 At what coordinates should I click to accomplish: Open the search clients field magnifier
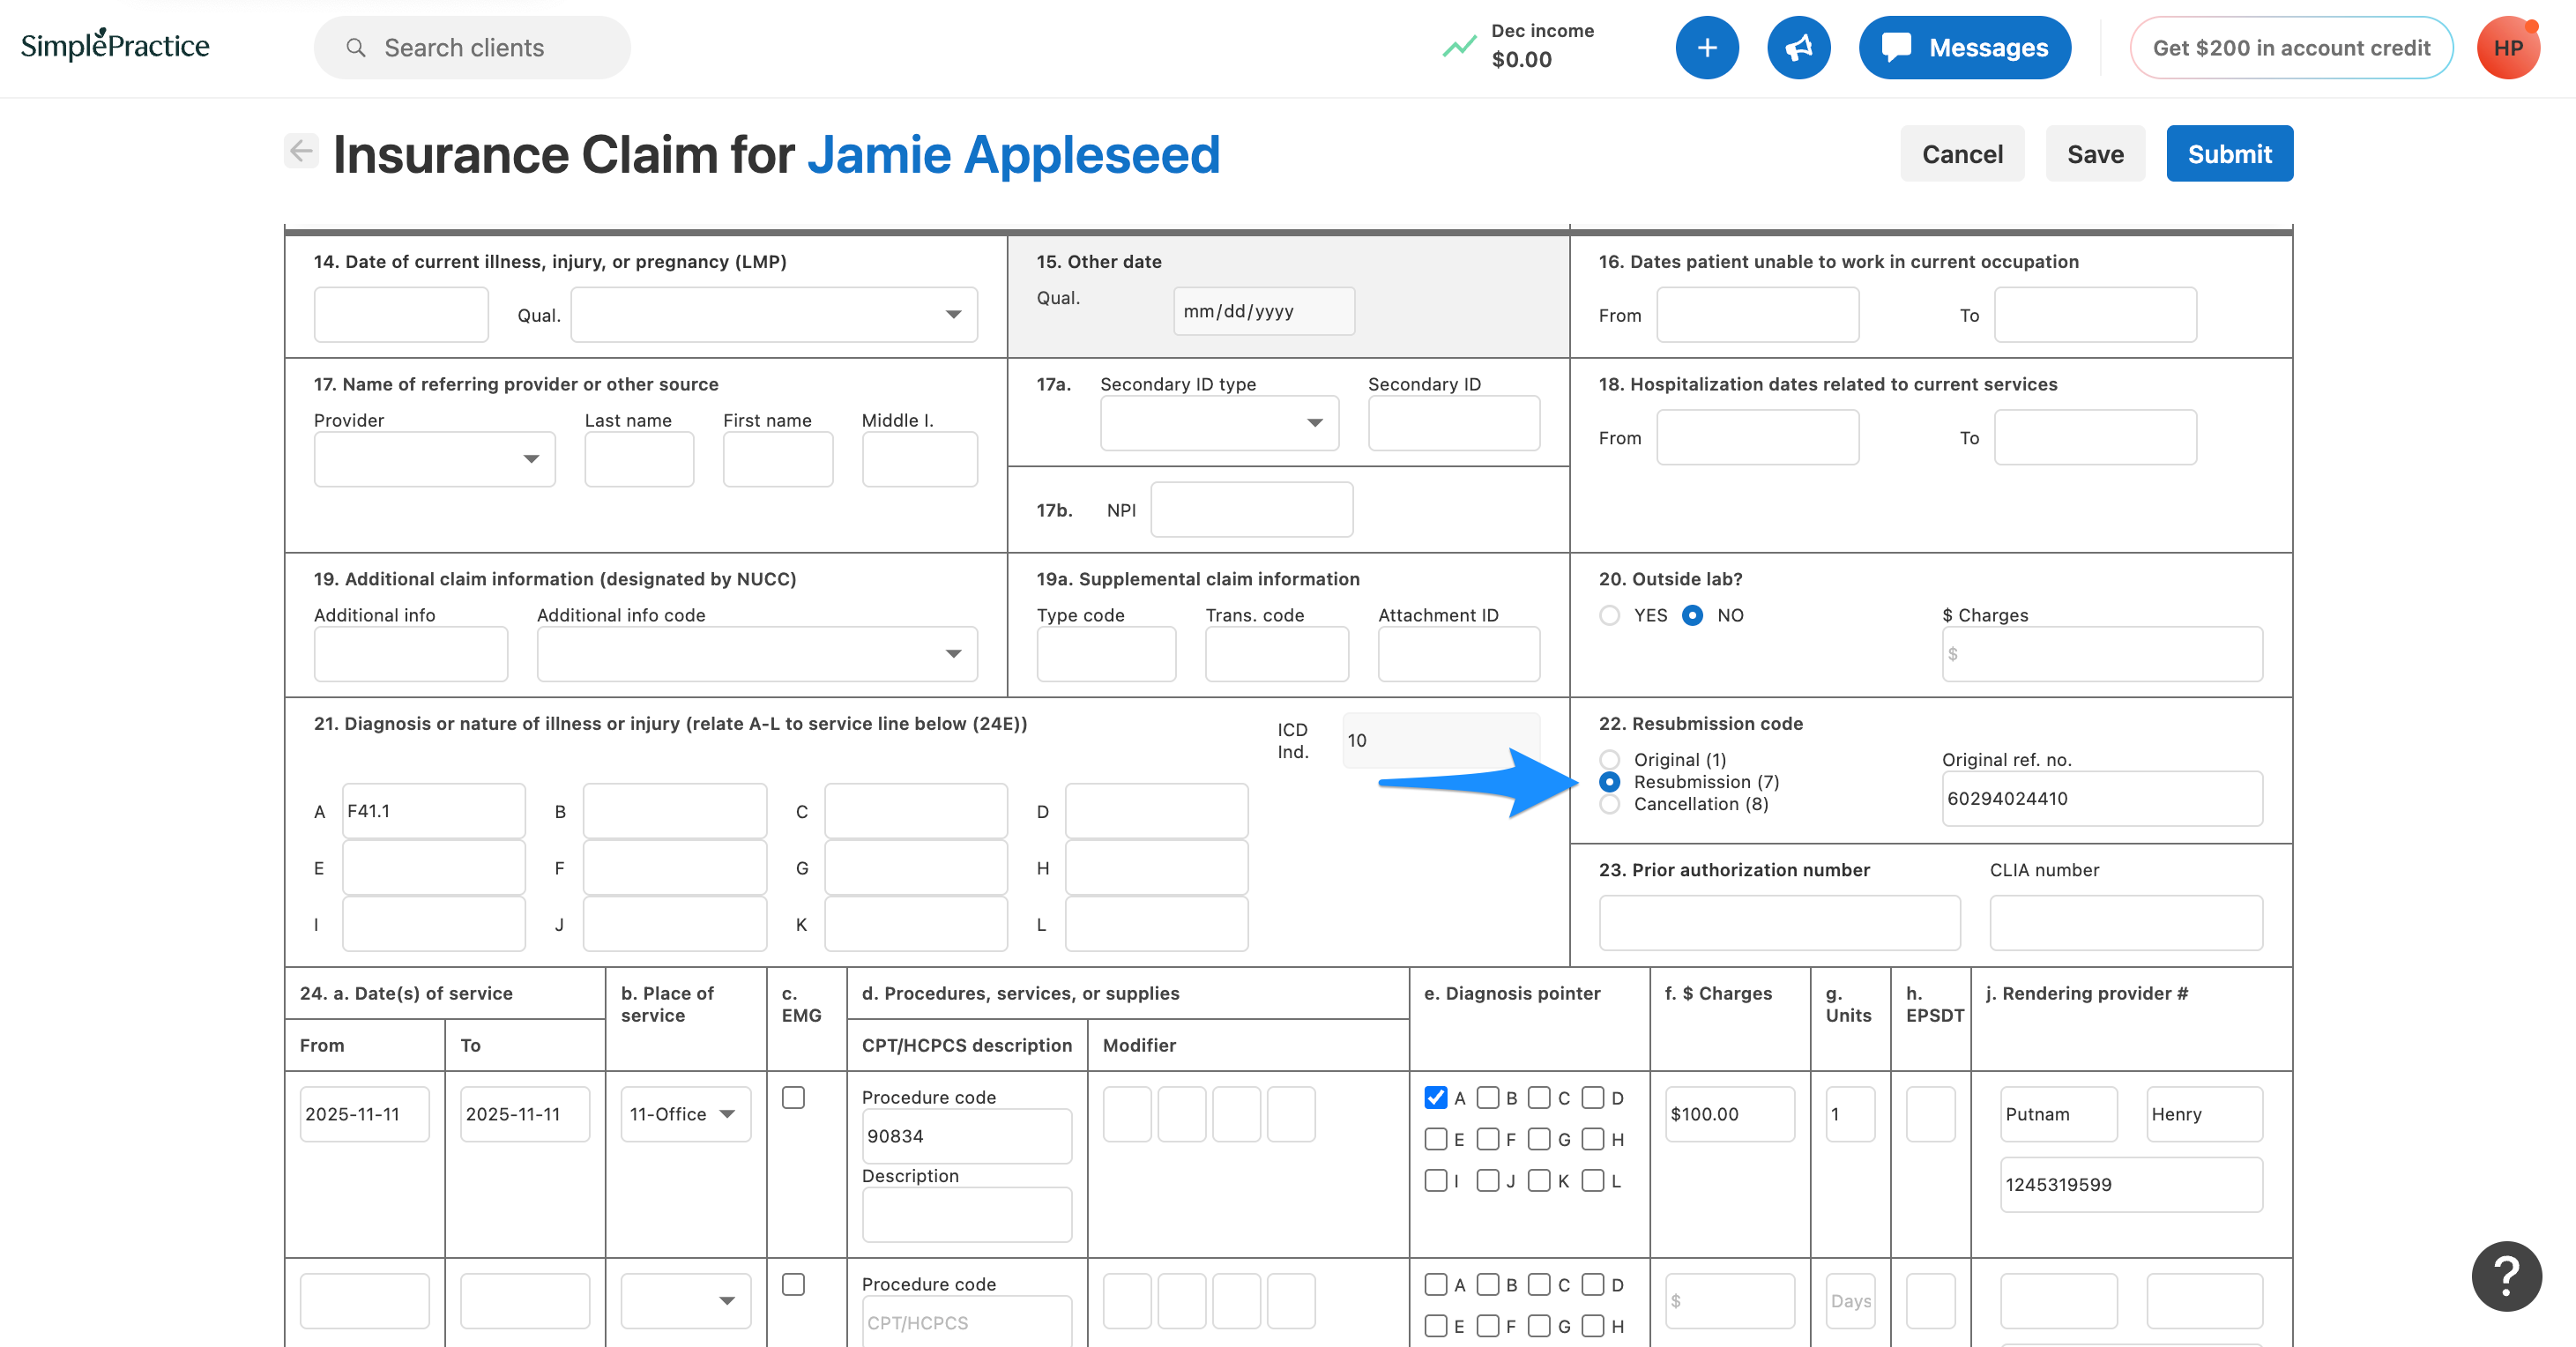(355, 47)
